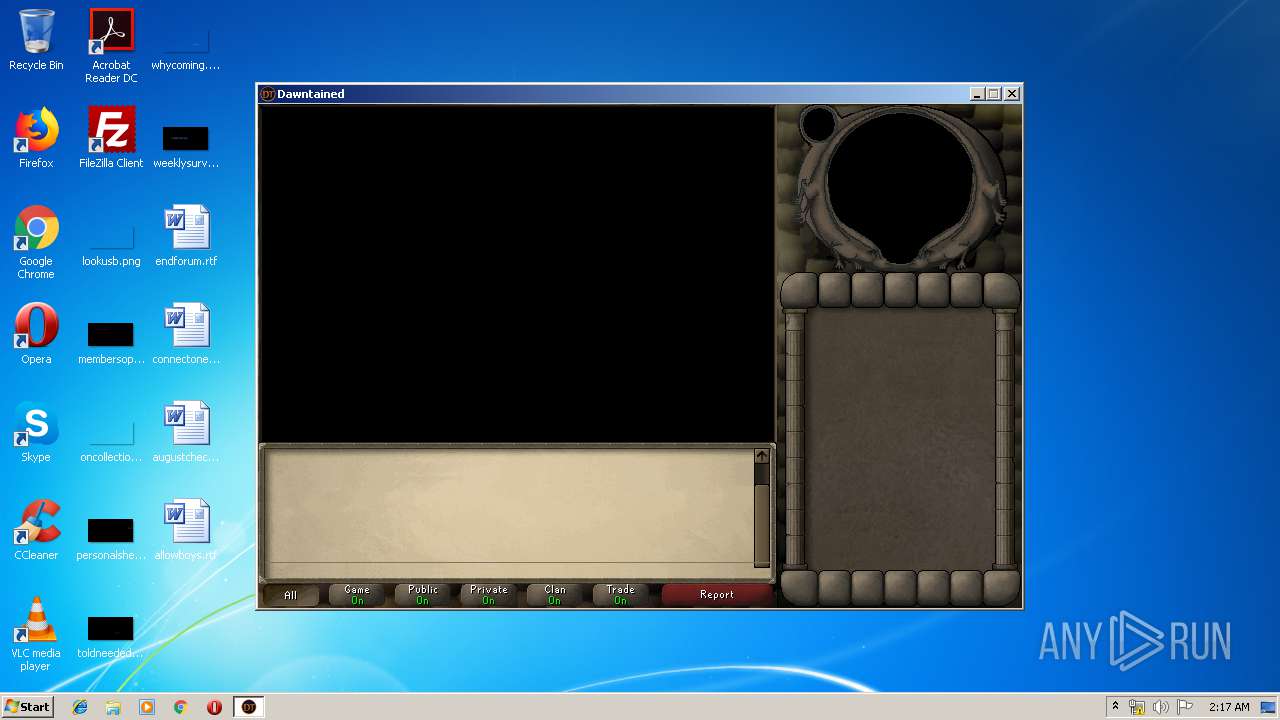Click the circular minimap area
This screenshot has height=720, width=1280.
pos(898,187)
